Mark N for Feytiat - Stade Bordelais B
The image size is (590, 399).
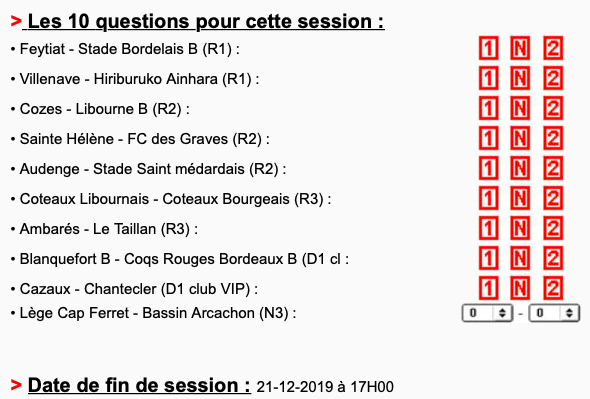(520, 48)
